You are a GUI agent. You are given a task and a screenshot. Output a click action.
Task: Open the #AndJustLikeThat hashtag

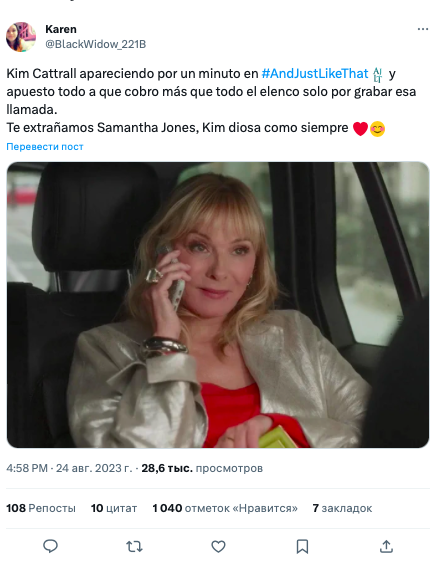coord(315,73)
